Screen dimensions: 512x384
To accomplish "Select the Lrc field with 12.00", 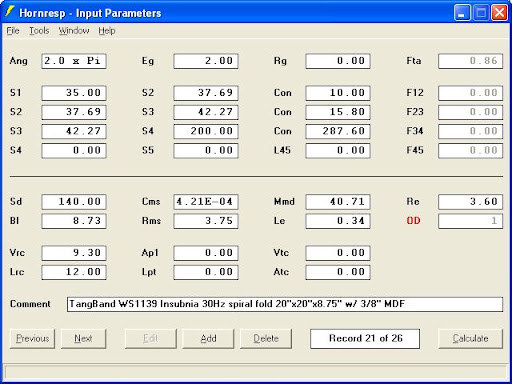I will click(74, 272).
